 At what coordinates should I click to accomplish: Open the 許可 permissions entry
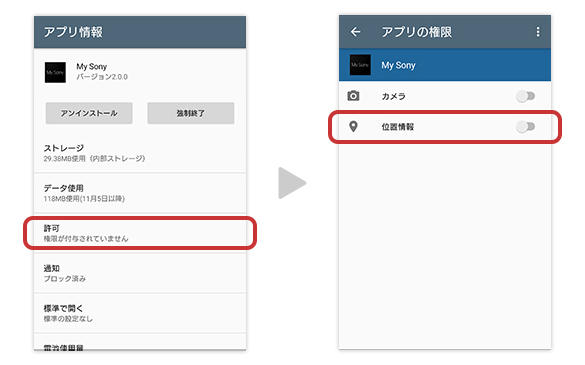pos(140,233)
